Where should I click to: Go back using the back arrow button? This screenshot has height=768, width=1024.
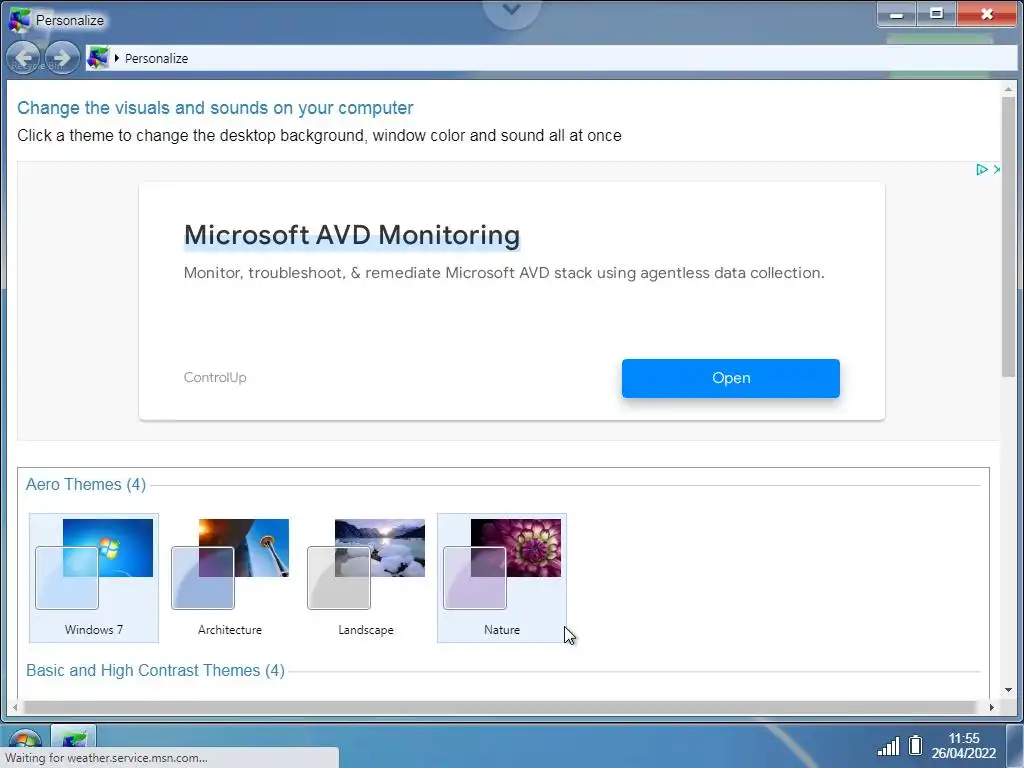[x=24, y=58]
